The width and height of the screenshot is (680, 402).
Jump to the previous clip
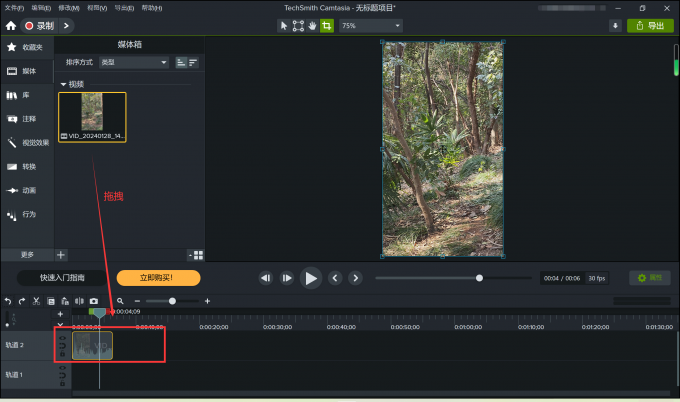(x=335, y=278)
